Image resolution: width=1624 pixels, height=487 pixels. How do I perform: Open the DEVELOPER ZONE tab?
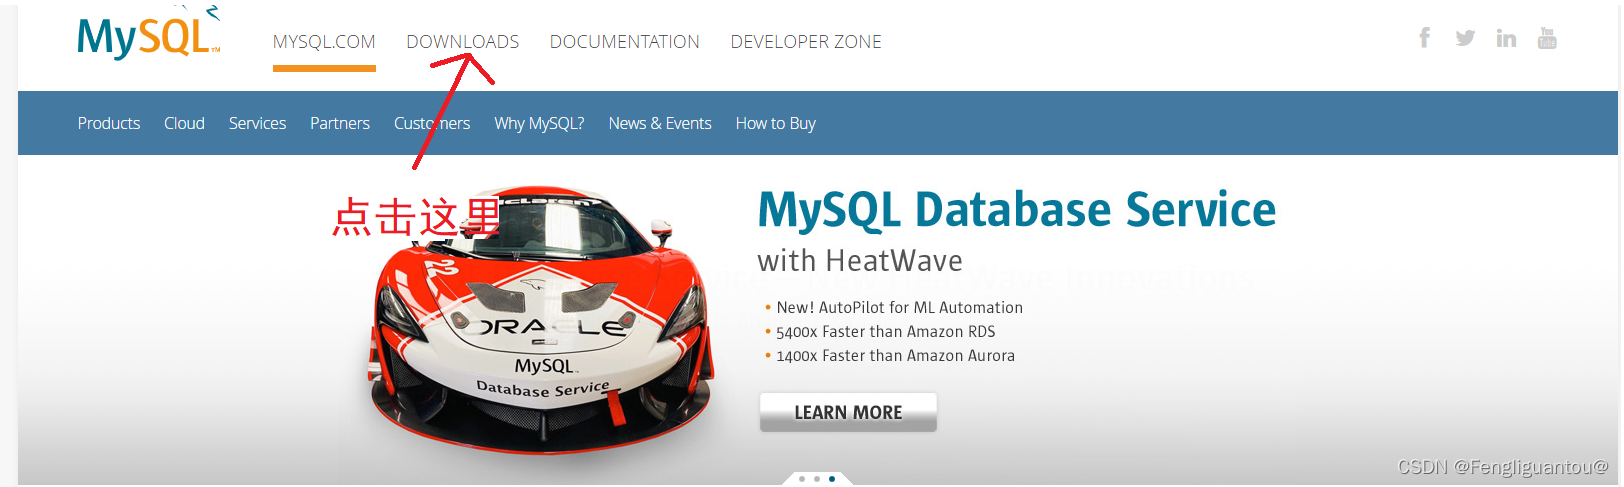[x=806, y=42]
